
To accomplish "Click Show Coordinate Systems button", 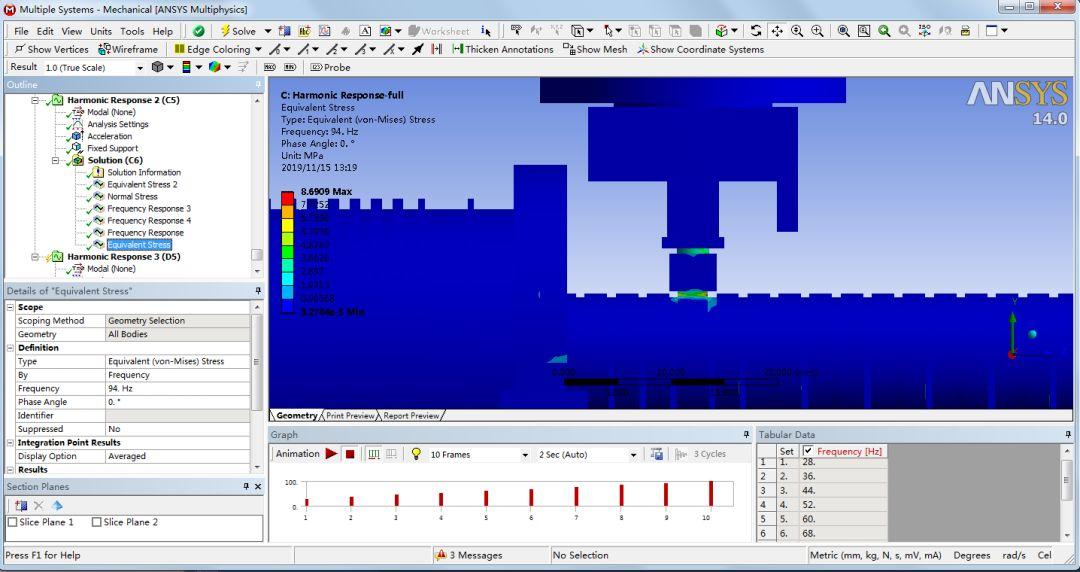I will (x=700, y=49).
